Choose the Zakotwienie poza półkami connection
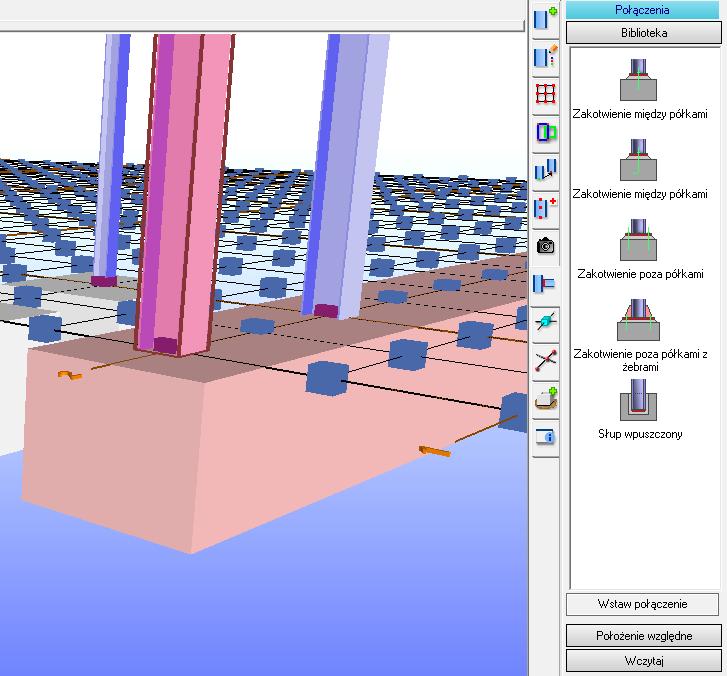Viewport: 727px width, 676px height. click(x=640, y=249)
